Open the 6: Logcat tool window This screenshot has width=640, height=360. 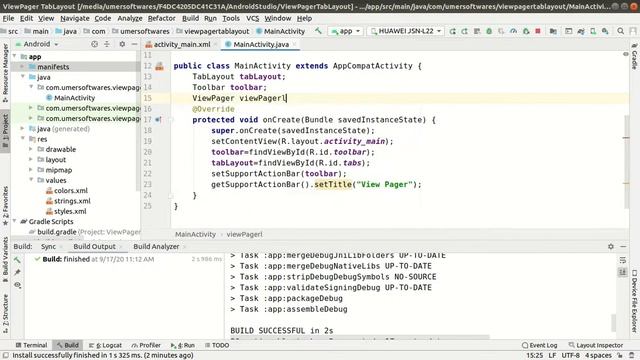click(x=105, y=345)
